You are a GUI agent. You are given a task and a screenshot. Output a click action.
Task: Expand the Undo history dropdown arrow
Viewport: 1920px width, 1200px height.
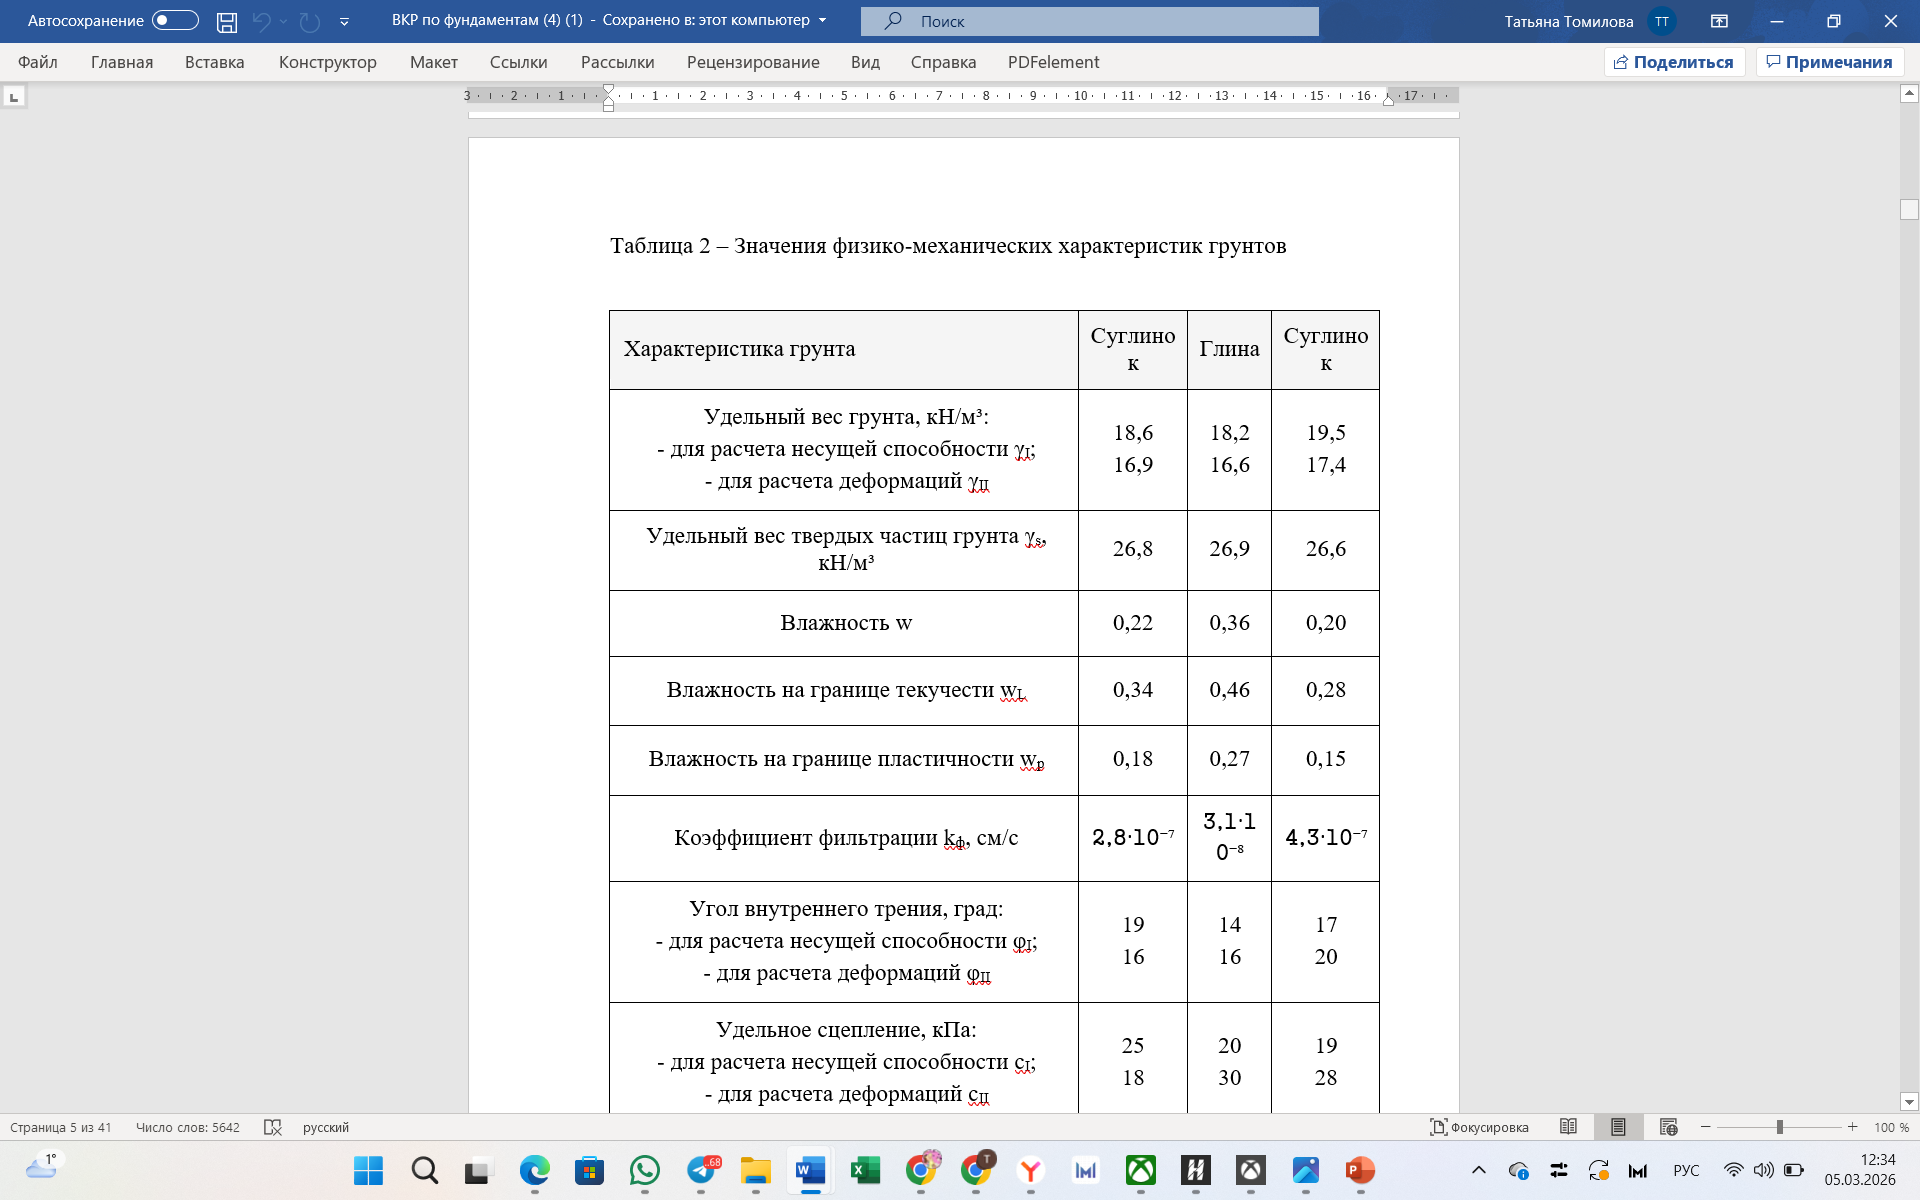click(284, 21)
